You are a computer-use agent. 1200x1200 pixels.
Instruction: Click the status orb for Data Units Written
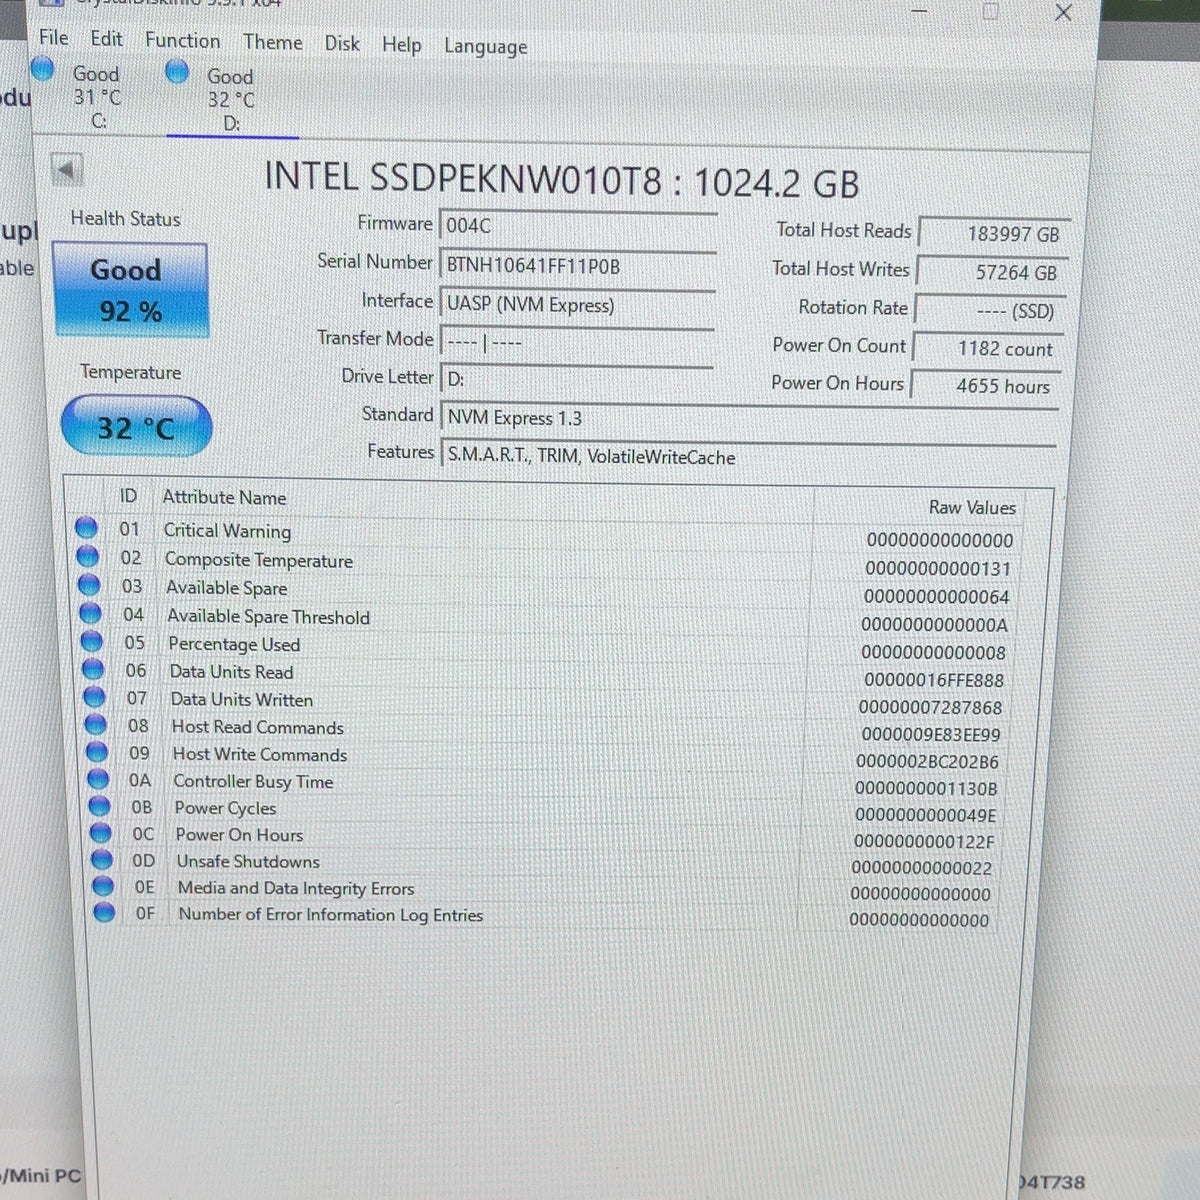point(95,697)
